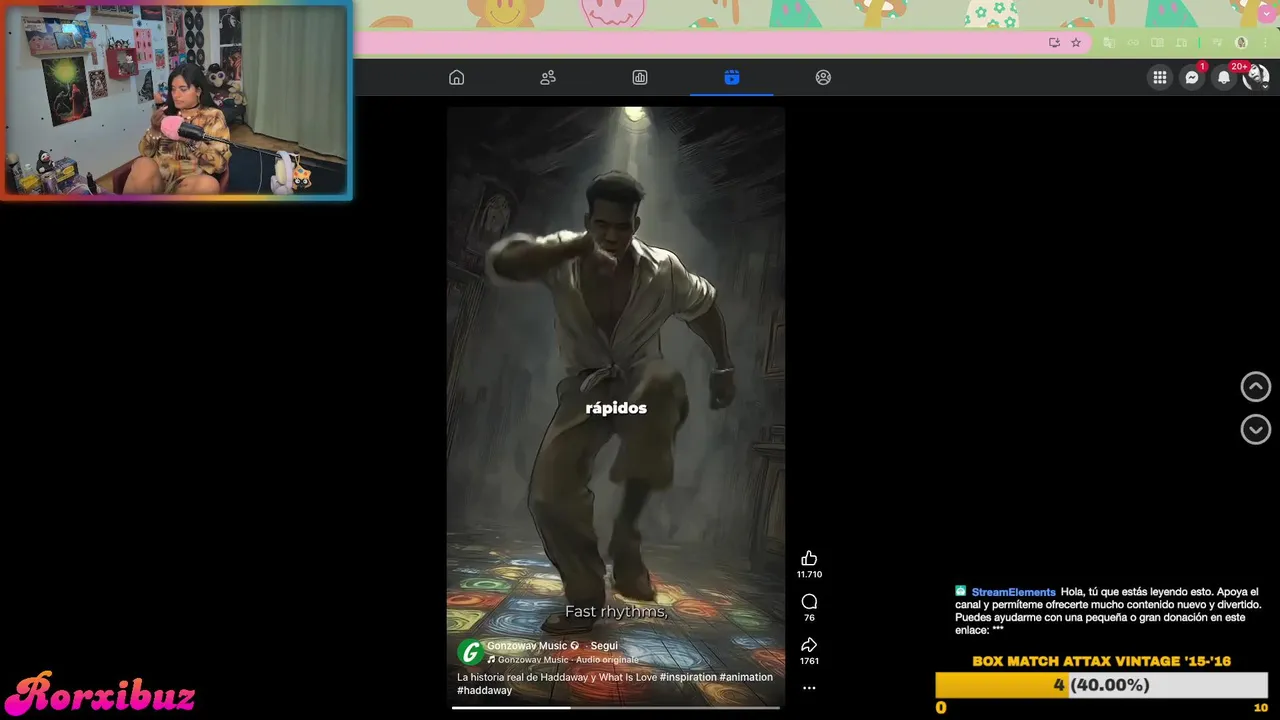
Task: Open the Chrome profile avatar
Action: coord(1242,42)
